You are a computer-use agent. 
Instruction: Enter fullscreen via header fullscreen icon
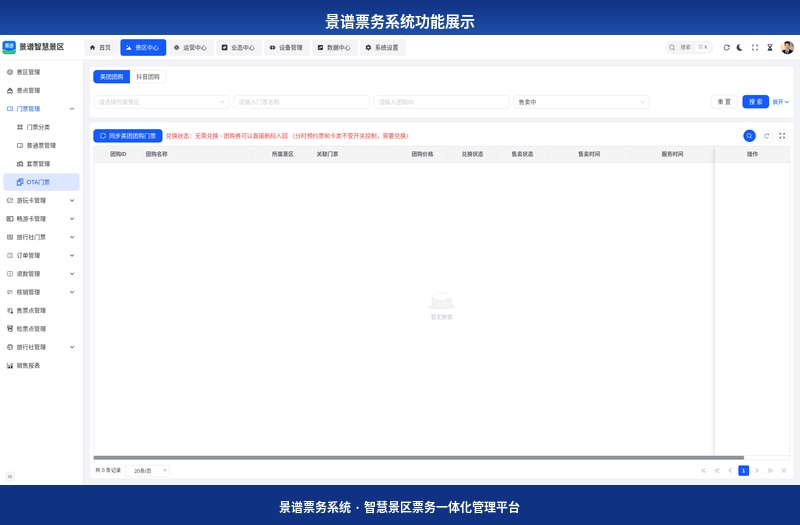(755, 47)
